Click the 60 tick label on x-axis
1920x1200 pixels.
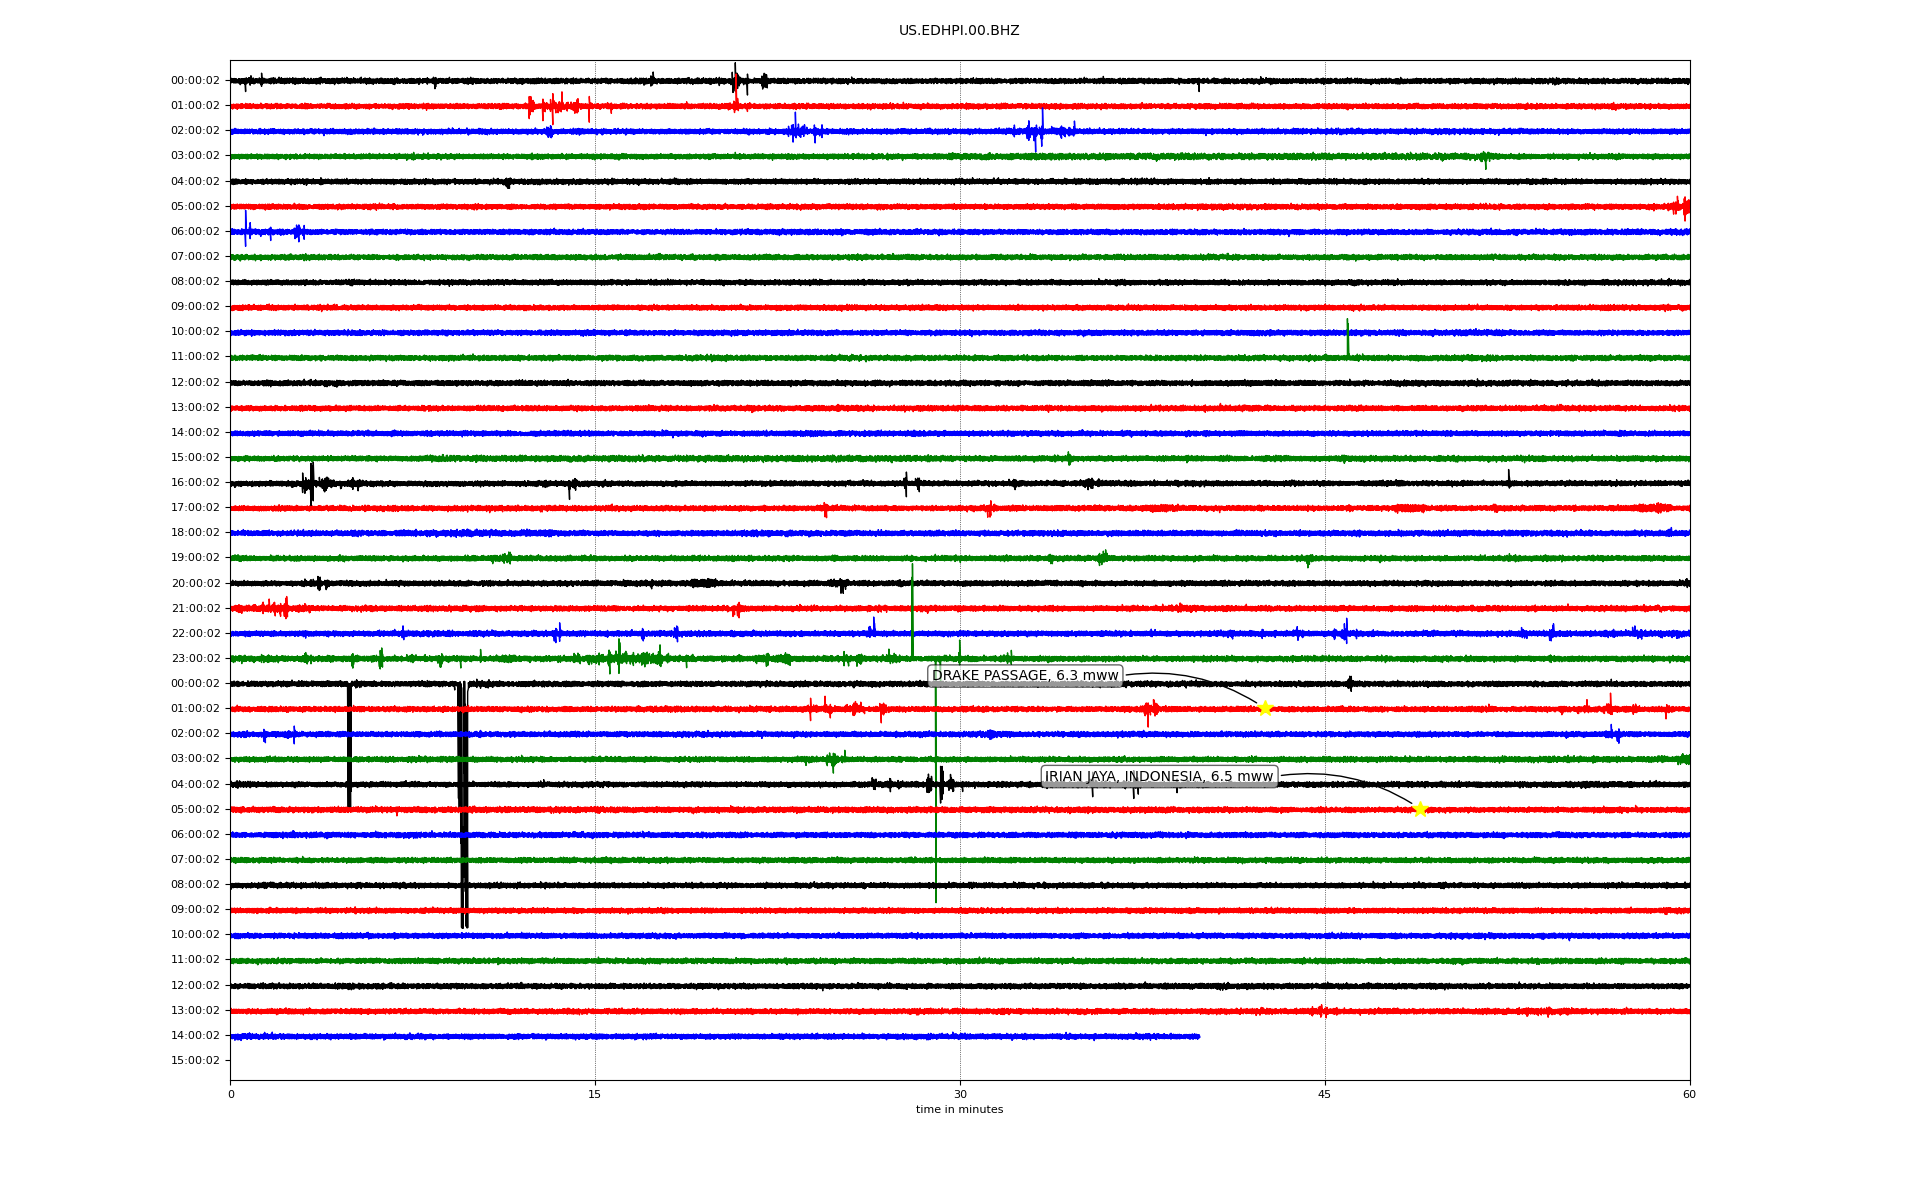click(1689, 1094)
